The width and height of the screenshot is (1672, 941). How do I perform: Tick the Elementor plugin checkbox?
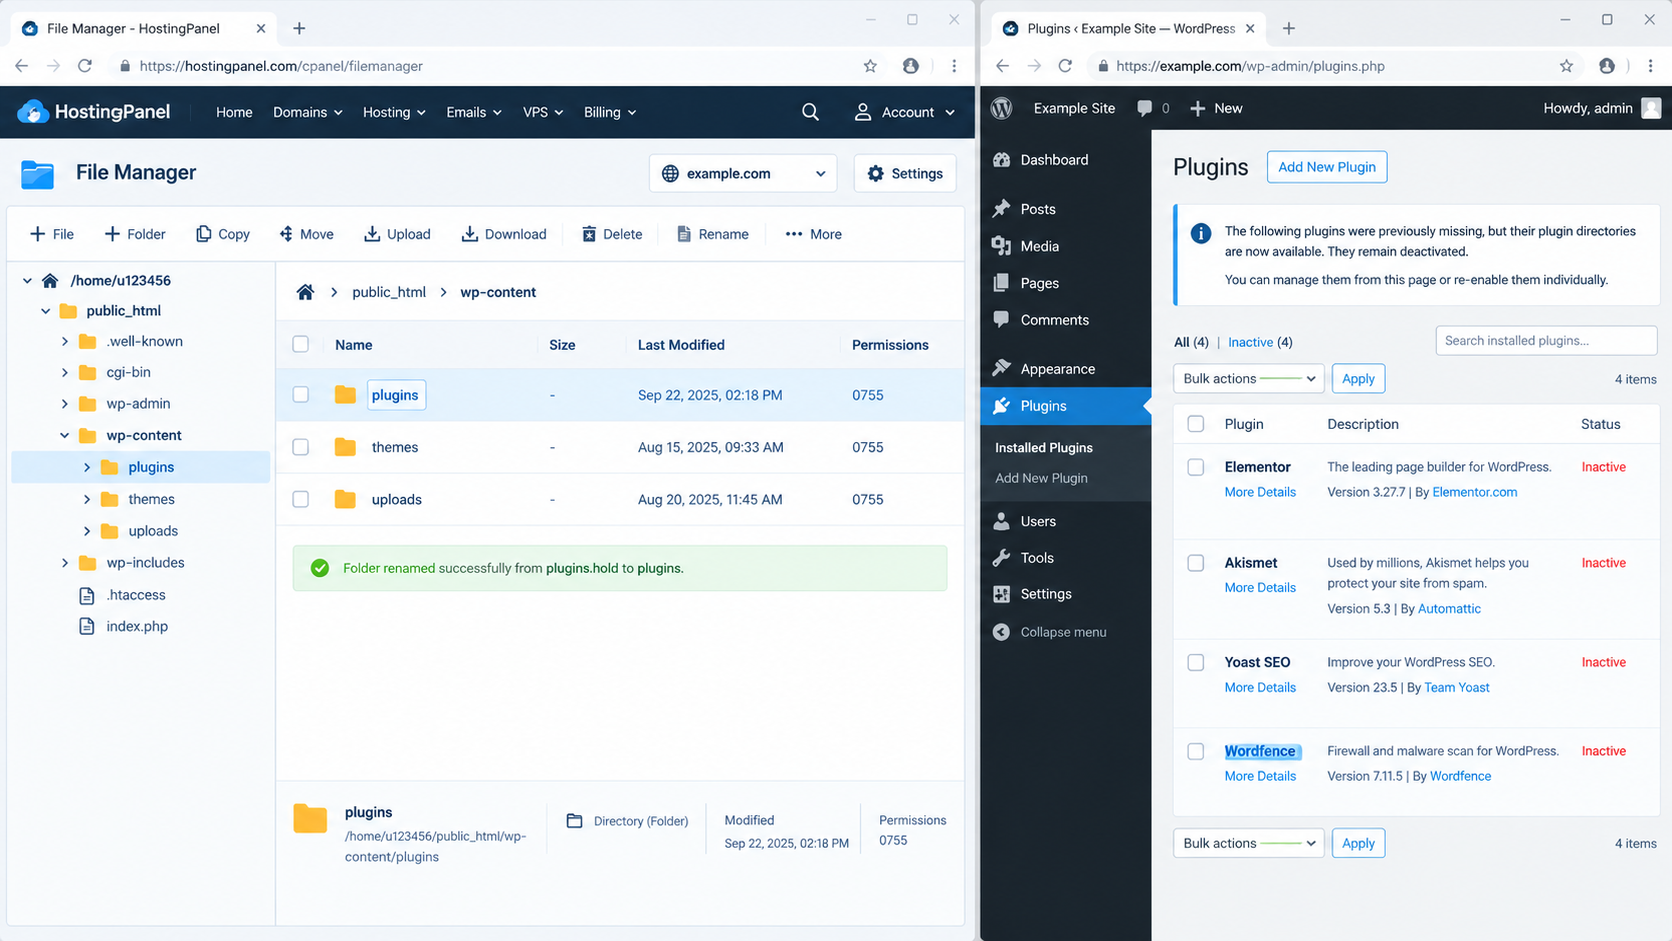pyautogui.click(x=1195, y=467)
